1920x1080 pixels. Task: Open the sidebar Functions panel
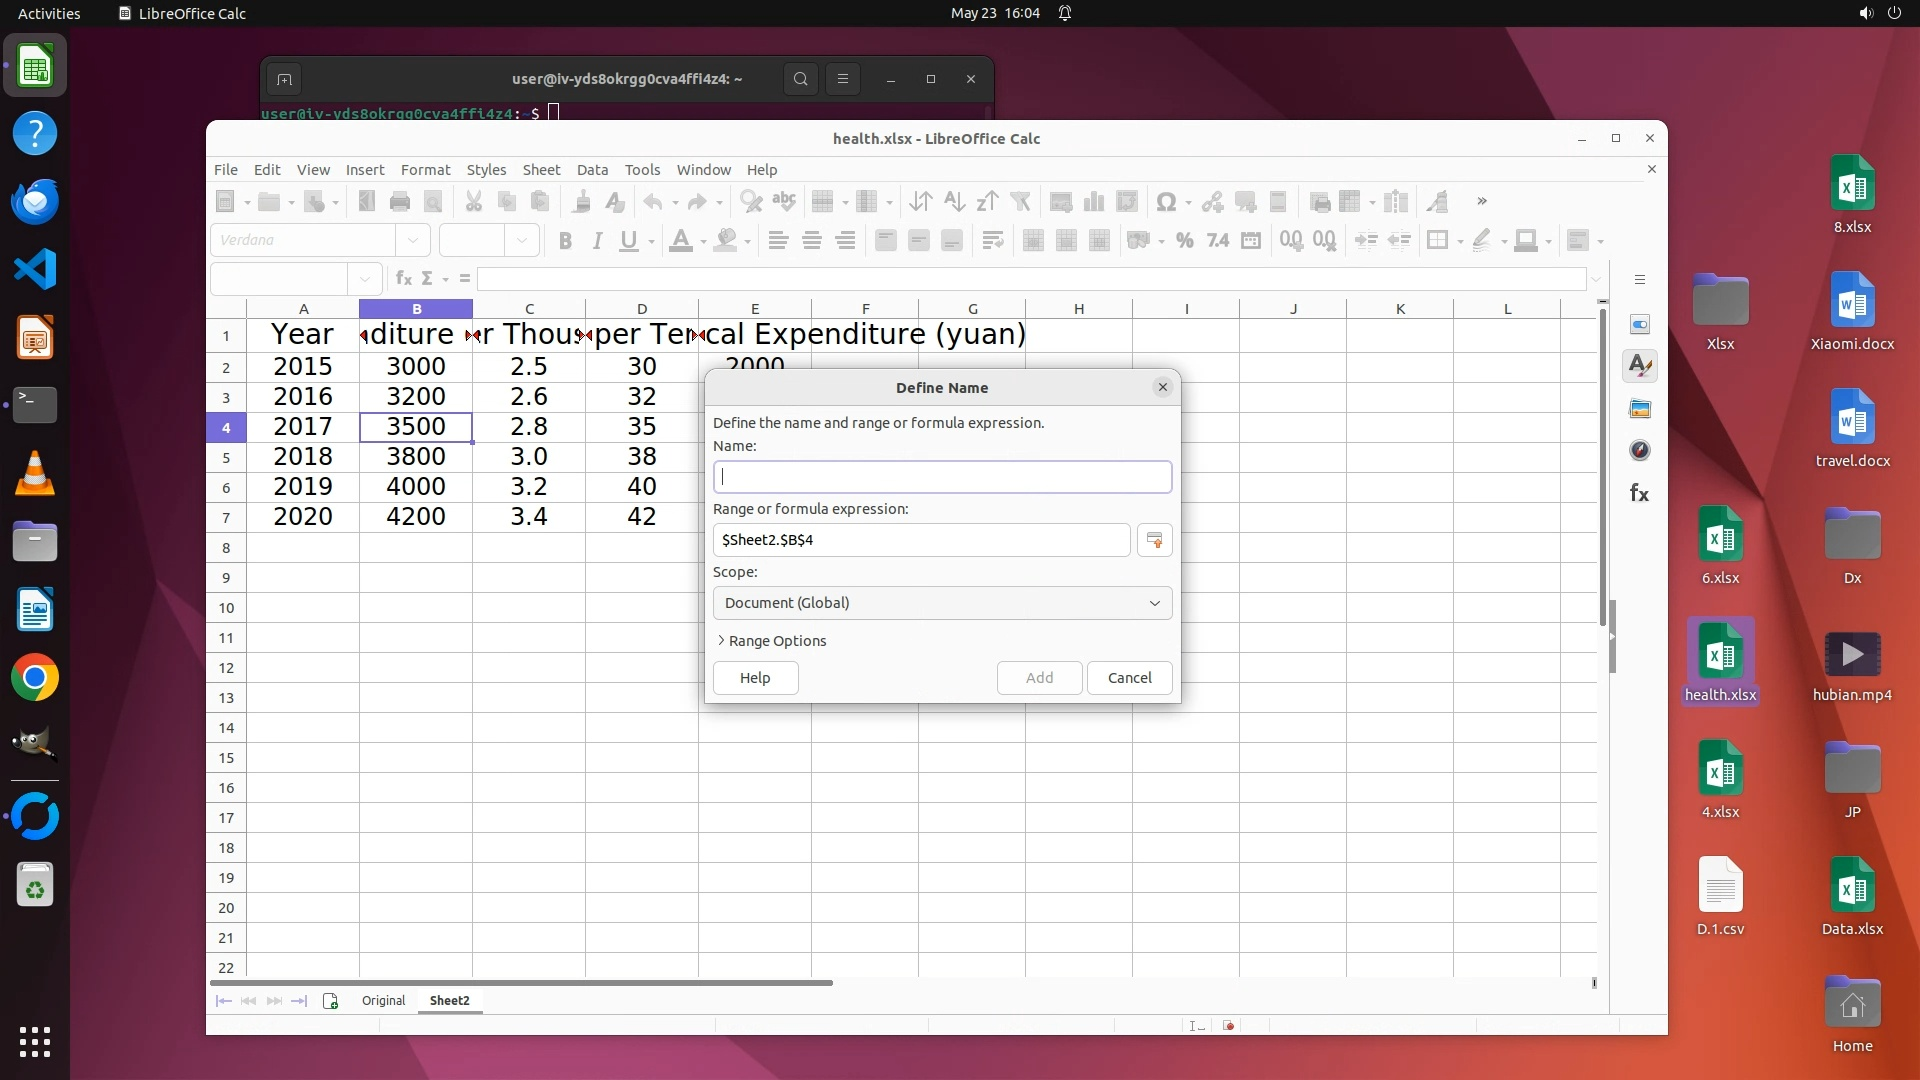point(1639,493)
